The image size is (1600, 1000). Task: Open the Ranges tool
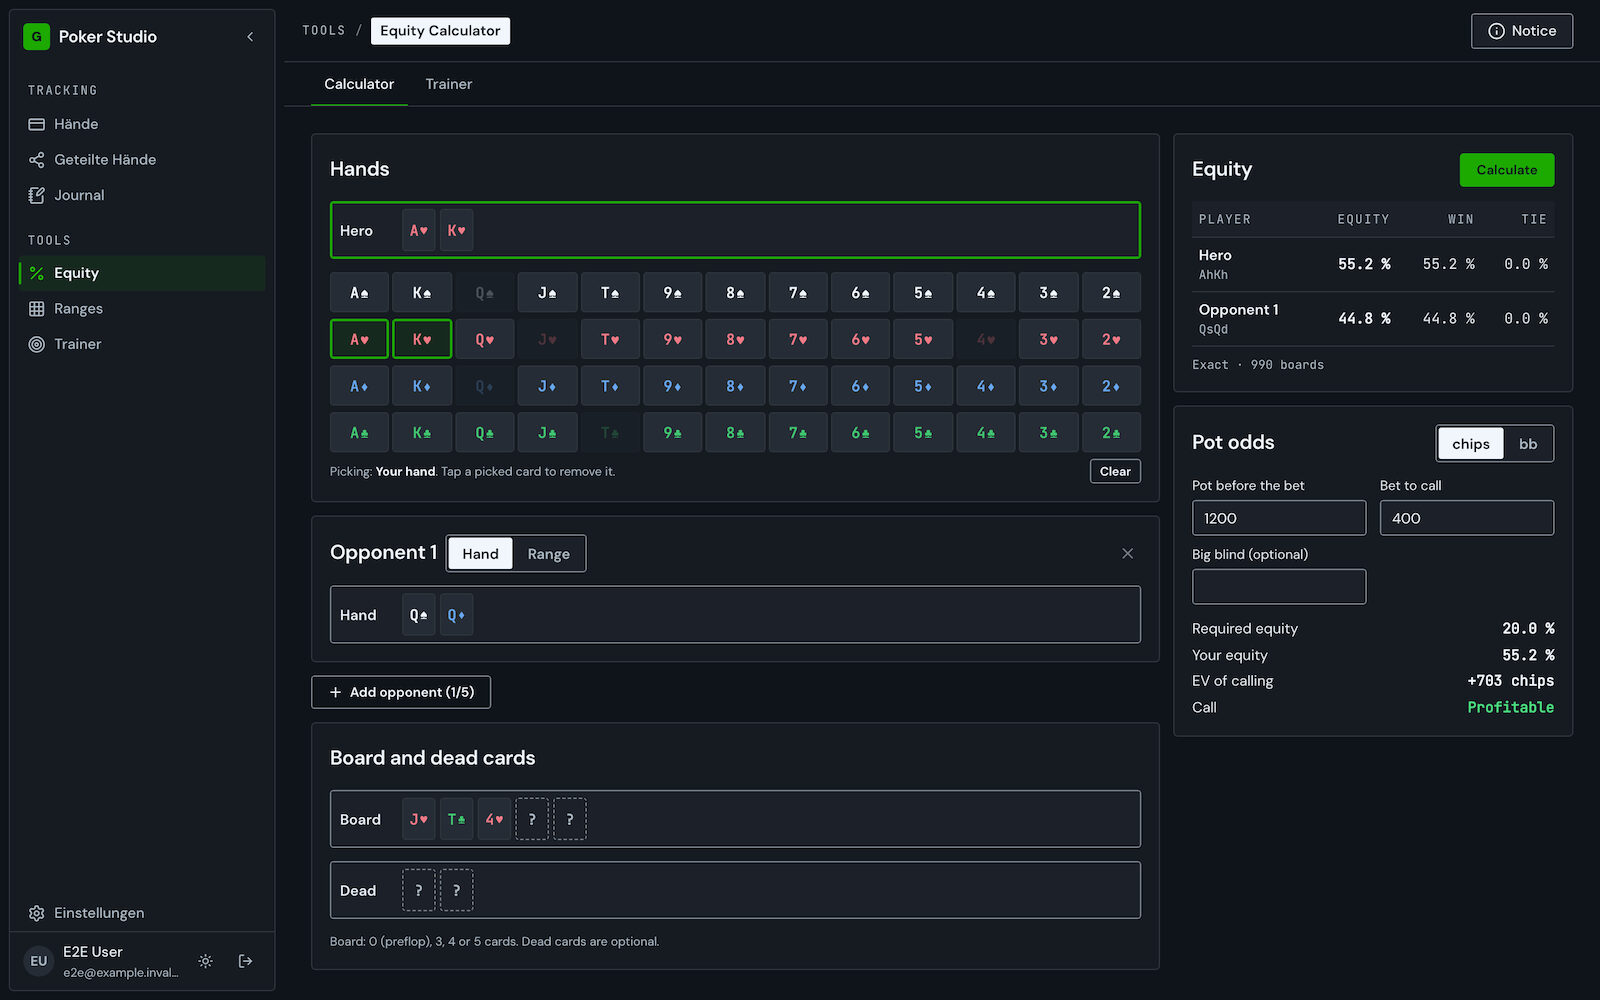[x=142, y=309]
